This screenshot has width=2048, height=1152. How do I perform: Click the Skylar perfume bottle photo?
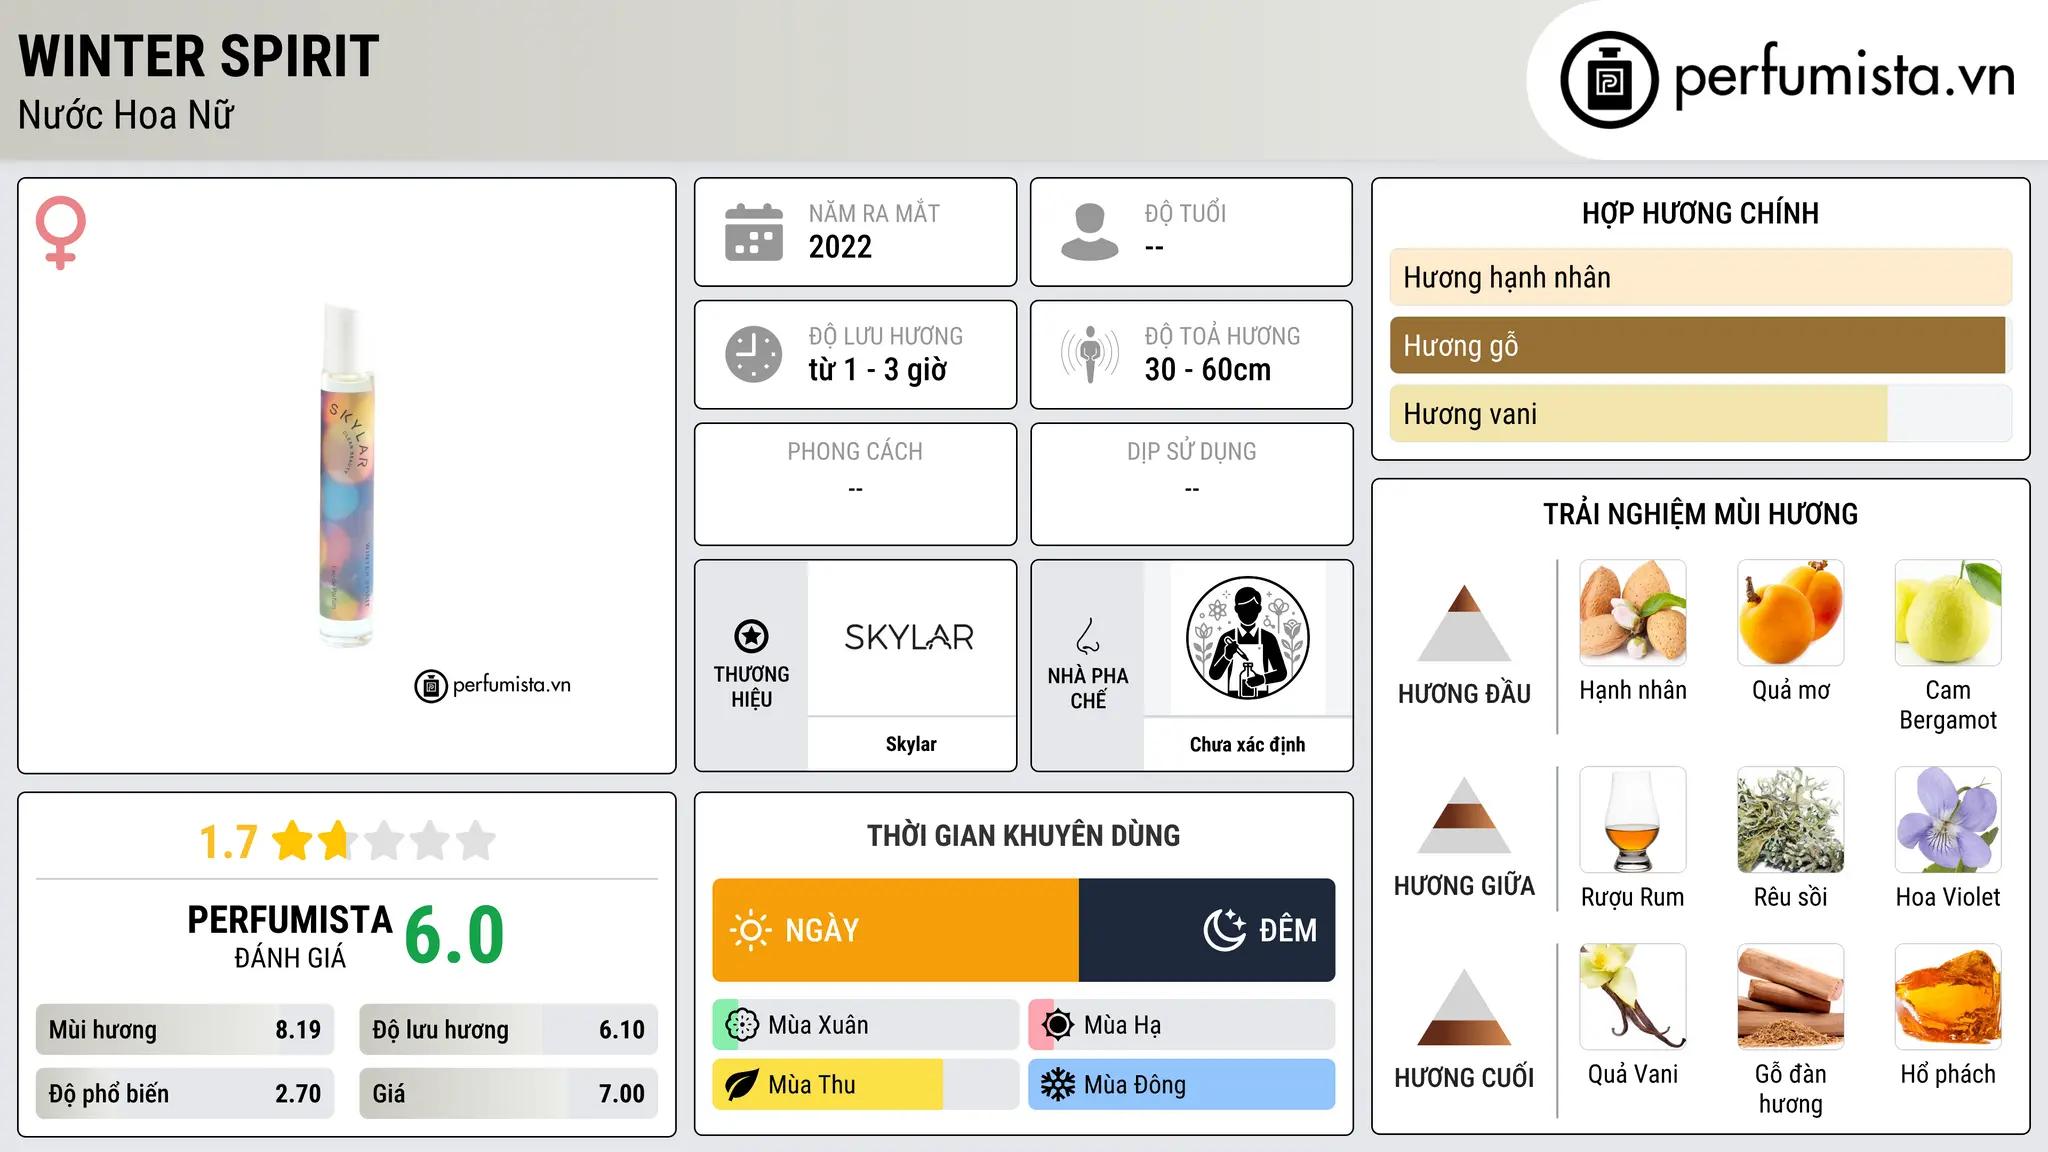pyautogui.click(x=347, y=475)
